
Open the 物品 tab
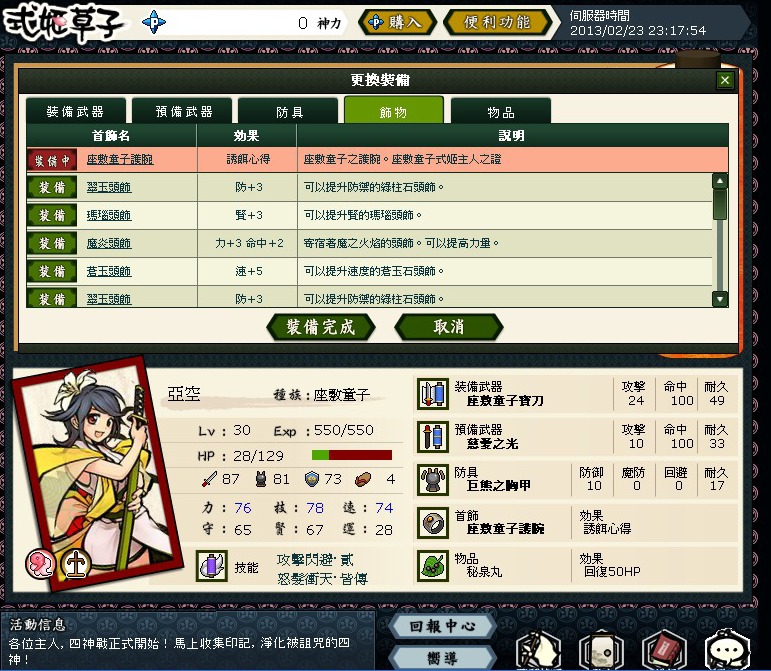[x=501, y=111]
